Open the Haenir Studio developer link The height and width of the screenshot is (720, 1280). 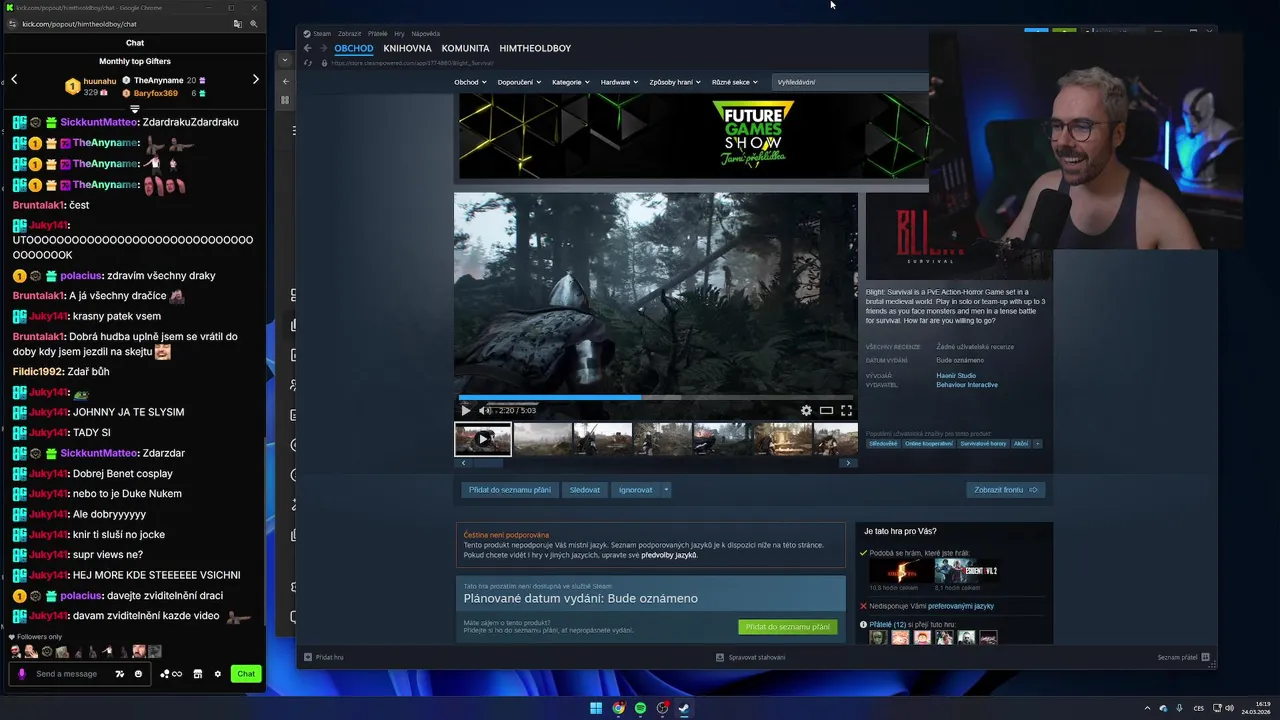click(x=956, y=376)
